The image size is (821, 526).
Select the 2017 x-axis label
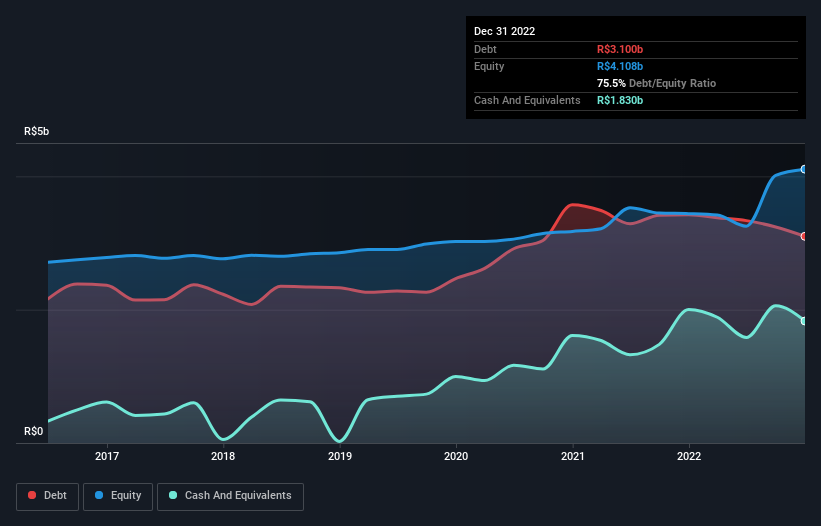click(x=107, y=456)
